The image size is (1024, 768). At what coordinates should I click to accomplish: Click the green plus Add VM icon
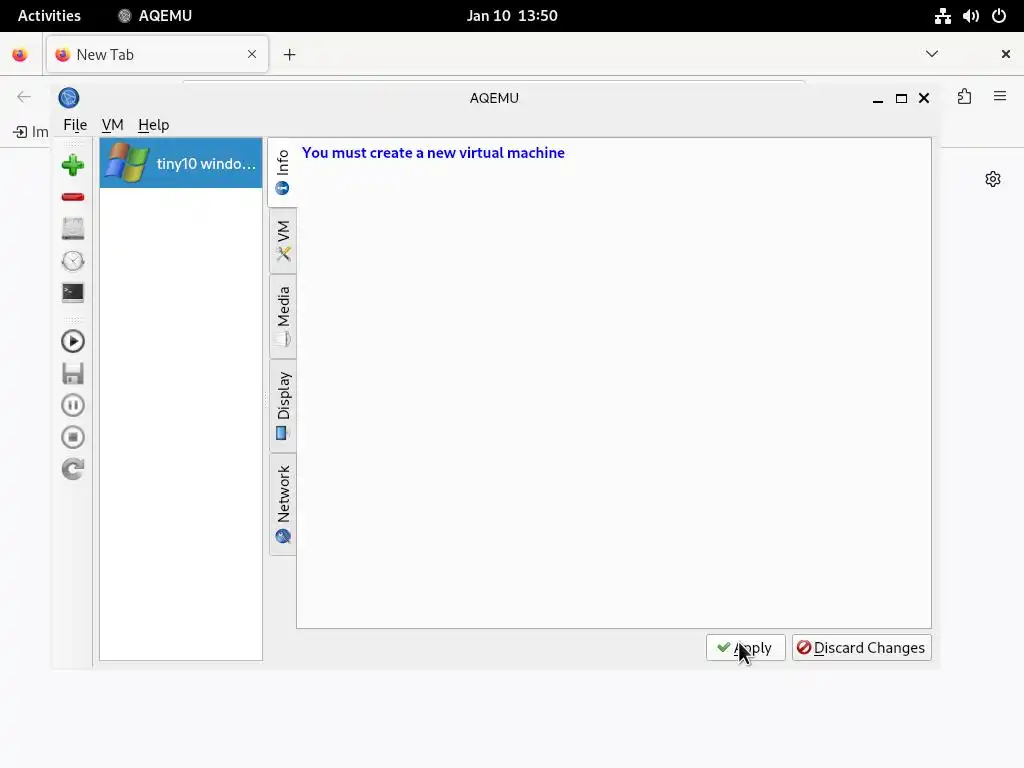72,165
